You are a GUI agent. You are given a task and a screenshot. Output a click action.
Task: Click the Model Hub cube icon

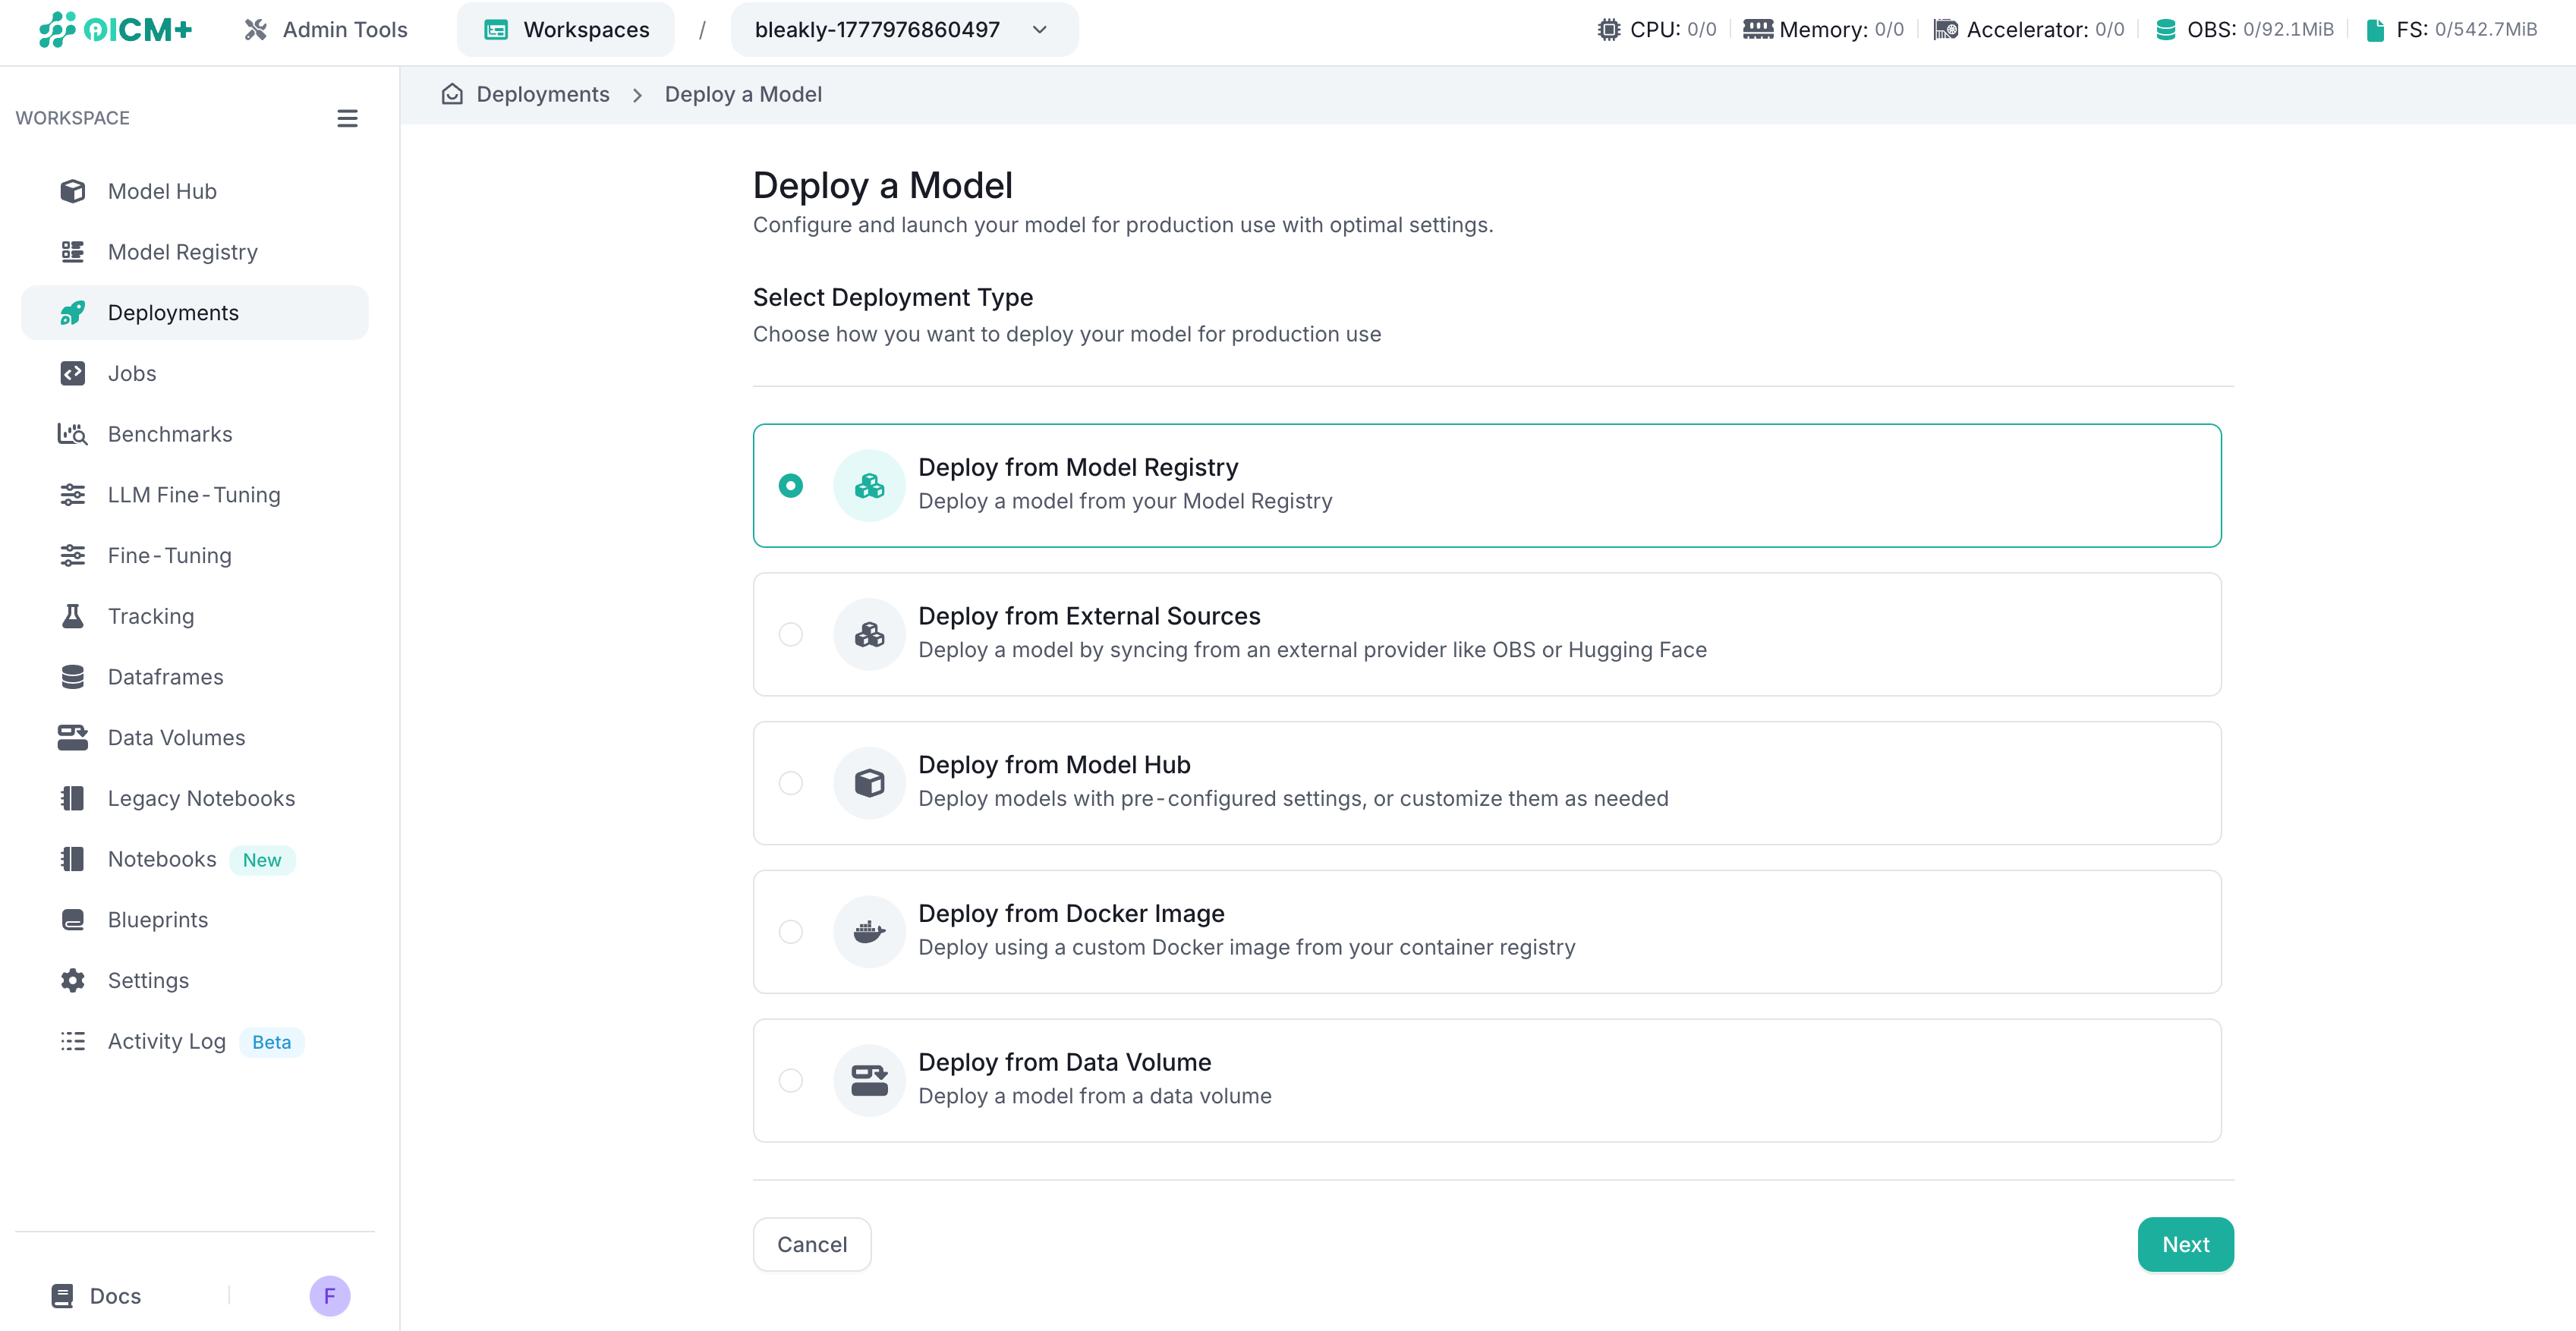[x=72, y=191]
